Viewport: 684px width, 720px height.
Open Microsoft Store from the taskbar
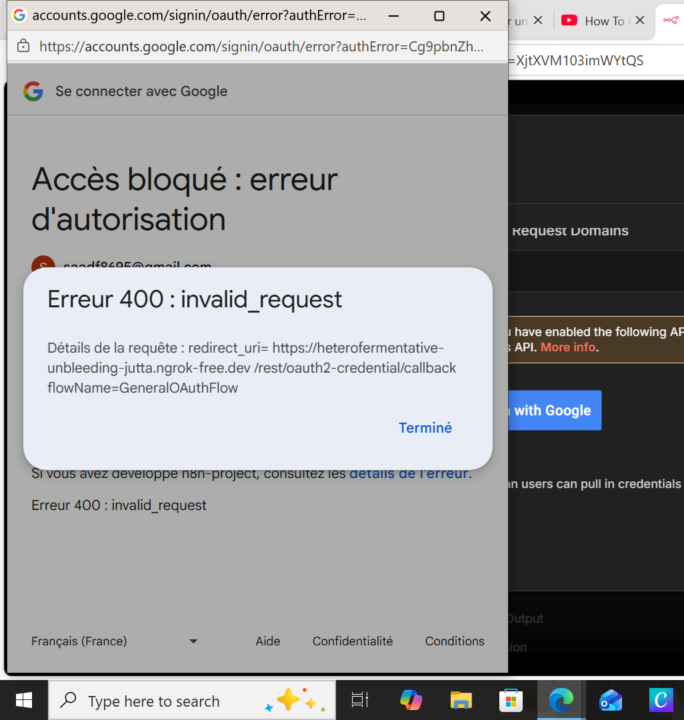tap(511, 700)
